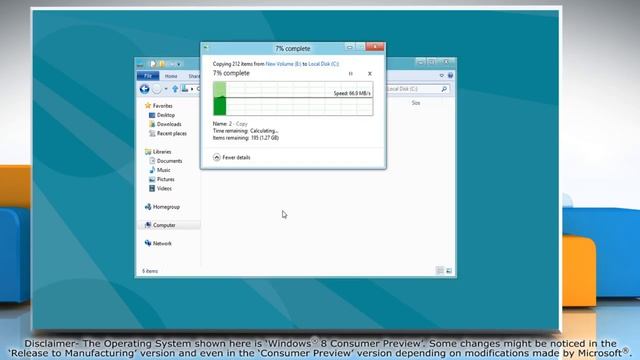Minimize the Explorer window
The width and height of the screenshot is (640, 360).
(421, 62)
